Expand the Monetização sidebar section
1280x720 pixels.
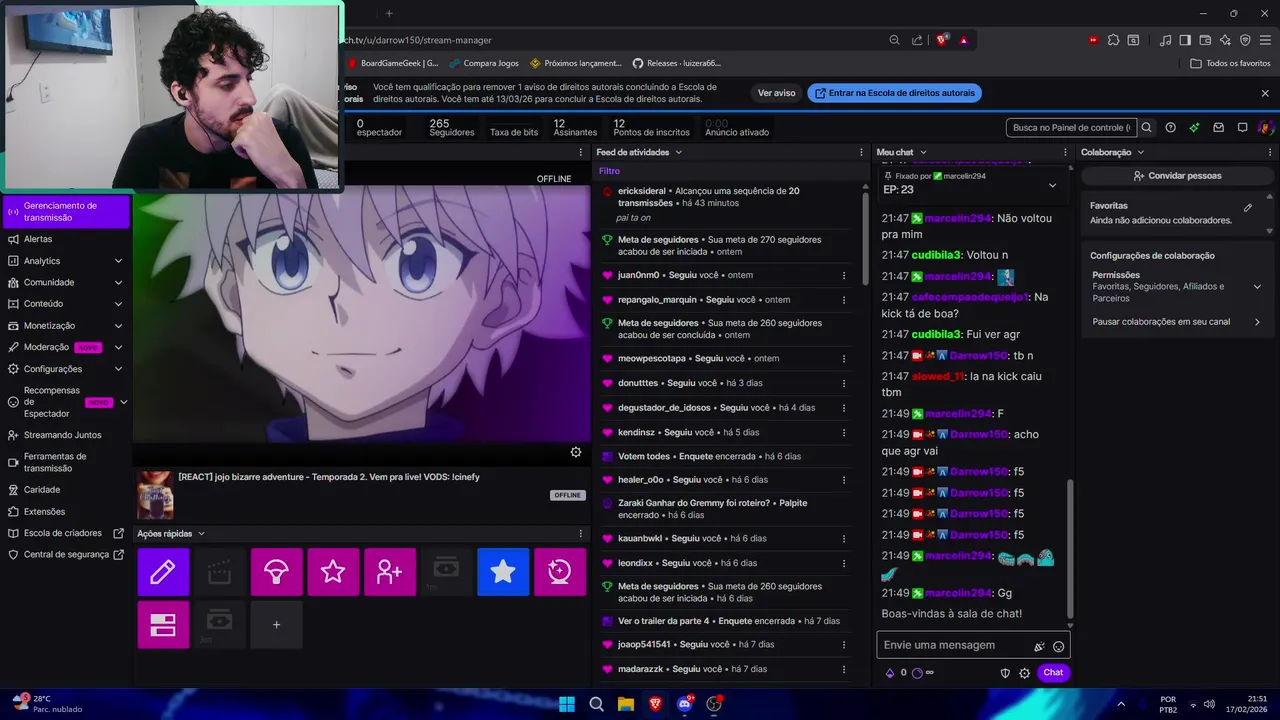[x=118, y=326]
